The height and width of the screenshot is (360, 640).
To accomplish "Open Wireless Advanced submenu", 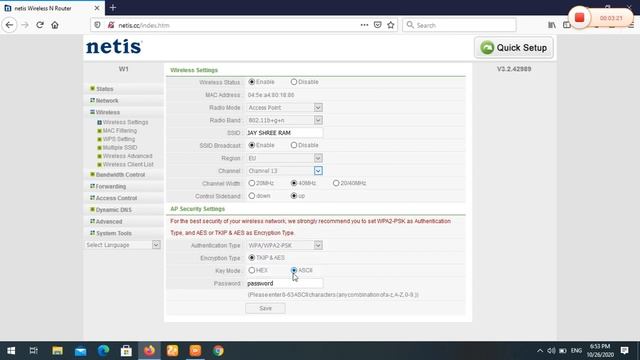I will click(x=127, y=156).
